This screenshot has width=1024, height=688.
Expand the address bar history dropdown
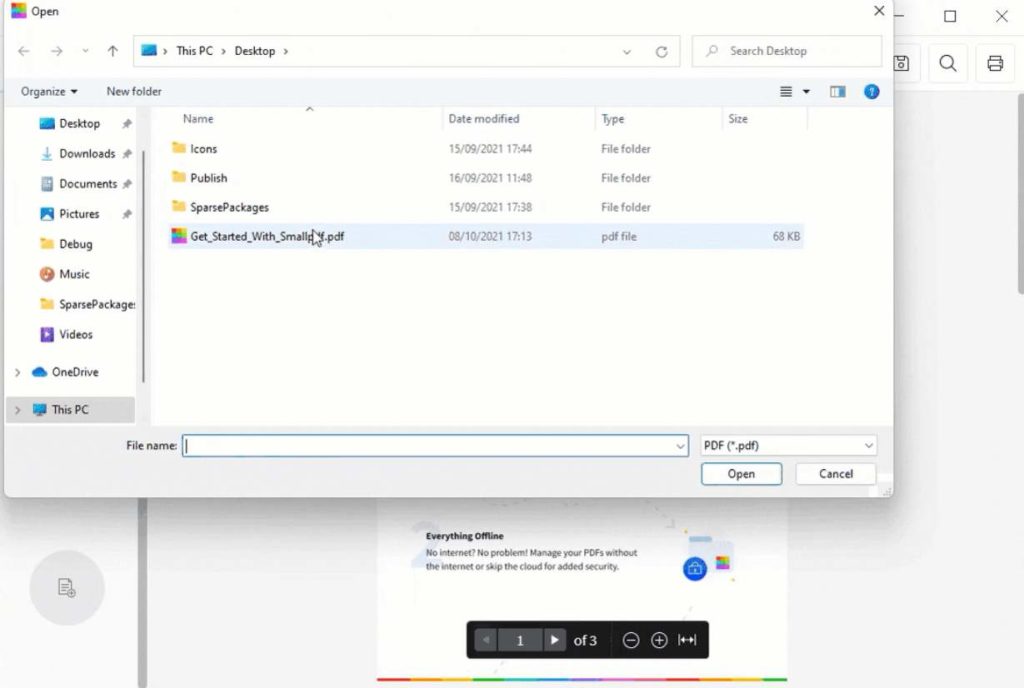click(627, 52)
